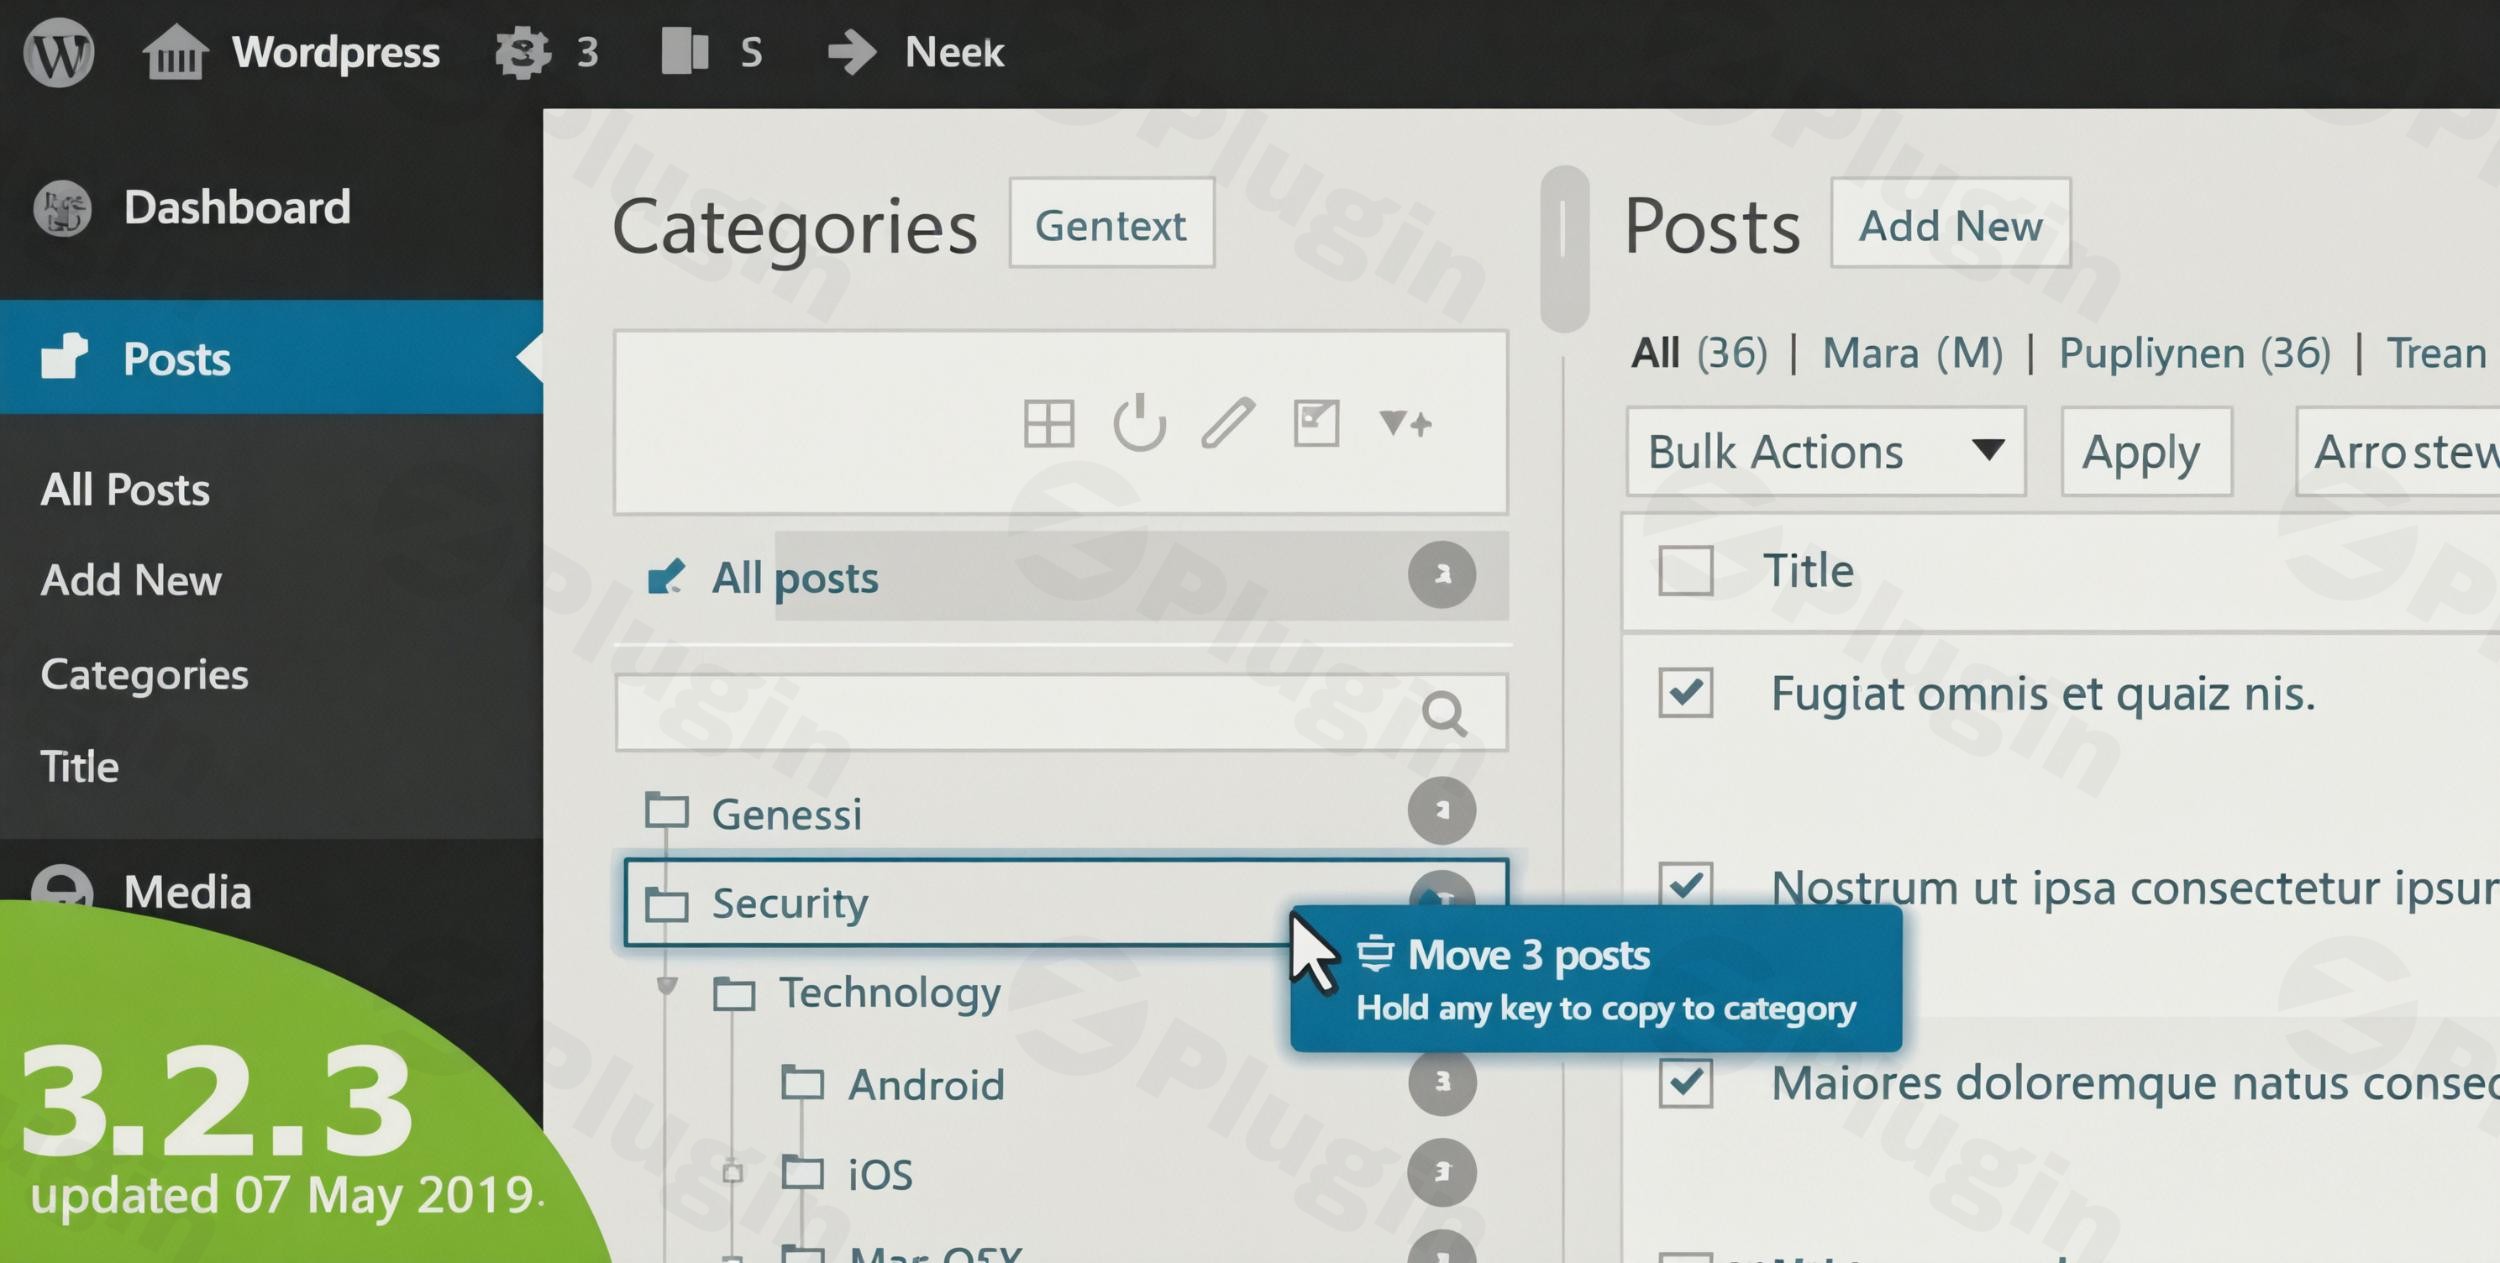2500x1263 pixels.
Task: Click the Media sidebar icon
Action: pos(62,885)
